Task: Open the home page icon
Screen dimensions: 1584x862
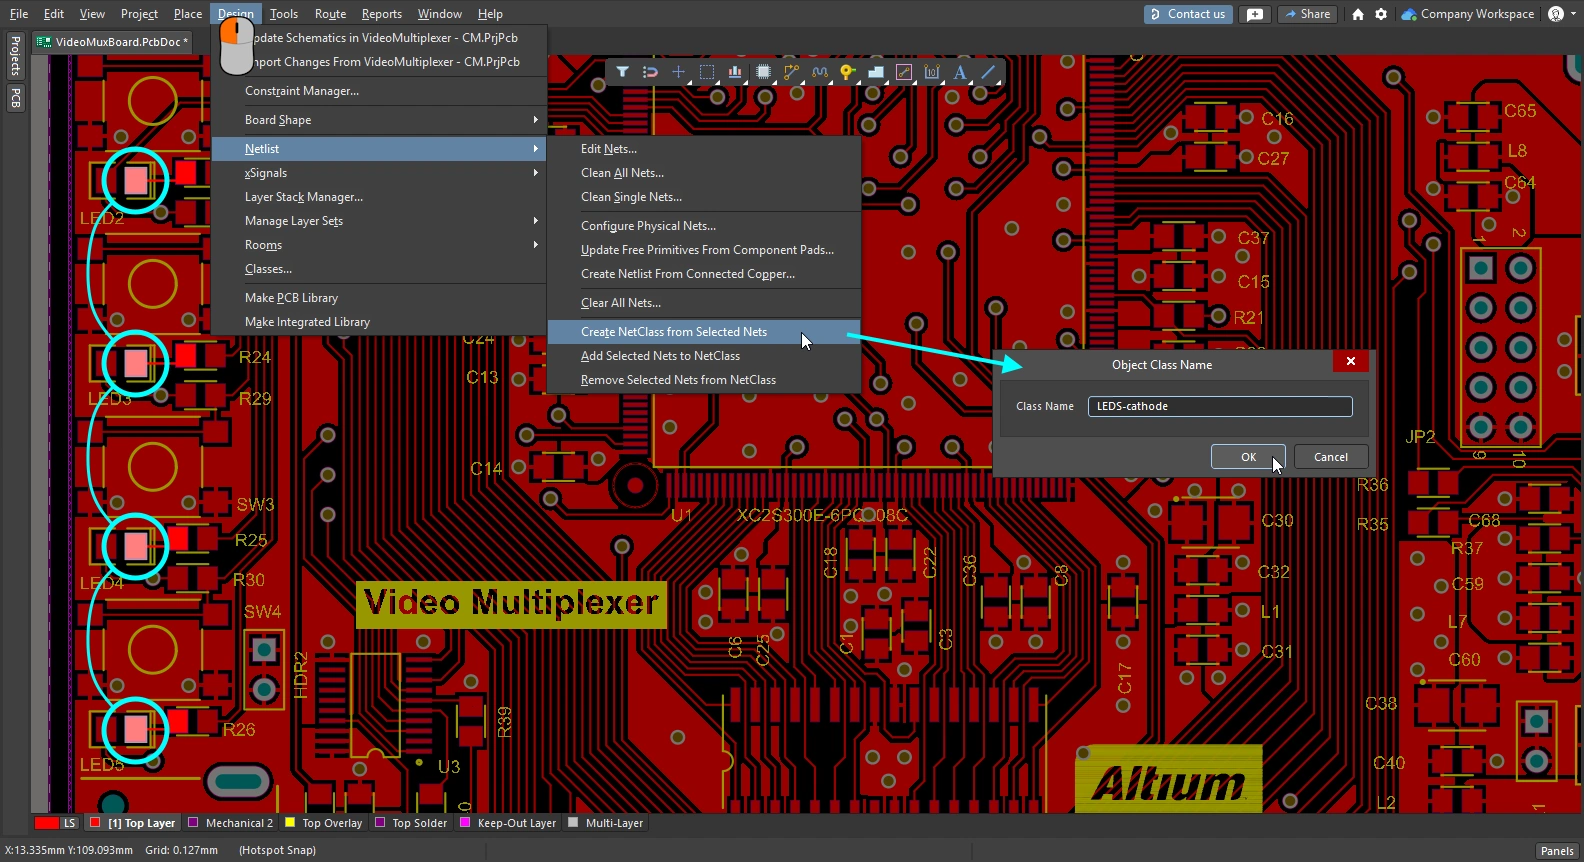Action: (x=1357, y=14)
